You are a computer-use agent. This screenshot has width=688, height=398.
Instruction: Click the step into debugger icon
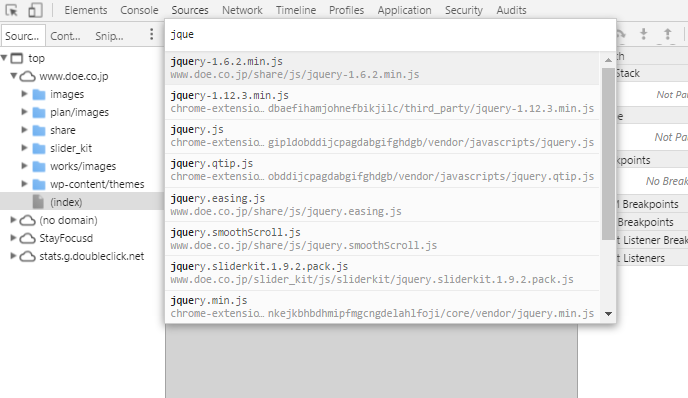[x=644, y=34]
